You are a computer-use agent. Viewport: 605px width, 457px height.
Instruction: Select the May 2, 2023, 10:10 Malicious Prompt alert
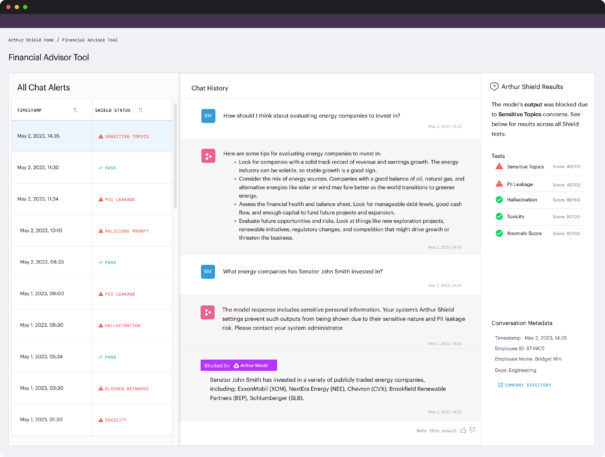click(92, 230)
